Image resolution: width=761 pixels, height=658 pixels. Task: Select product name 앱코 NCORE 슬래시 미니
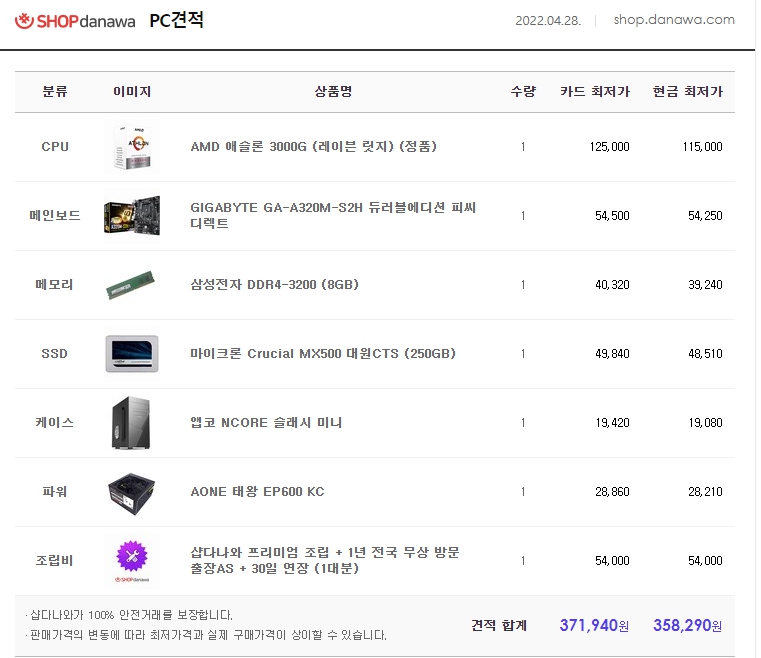[266, 422]
